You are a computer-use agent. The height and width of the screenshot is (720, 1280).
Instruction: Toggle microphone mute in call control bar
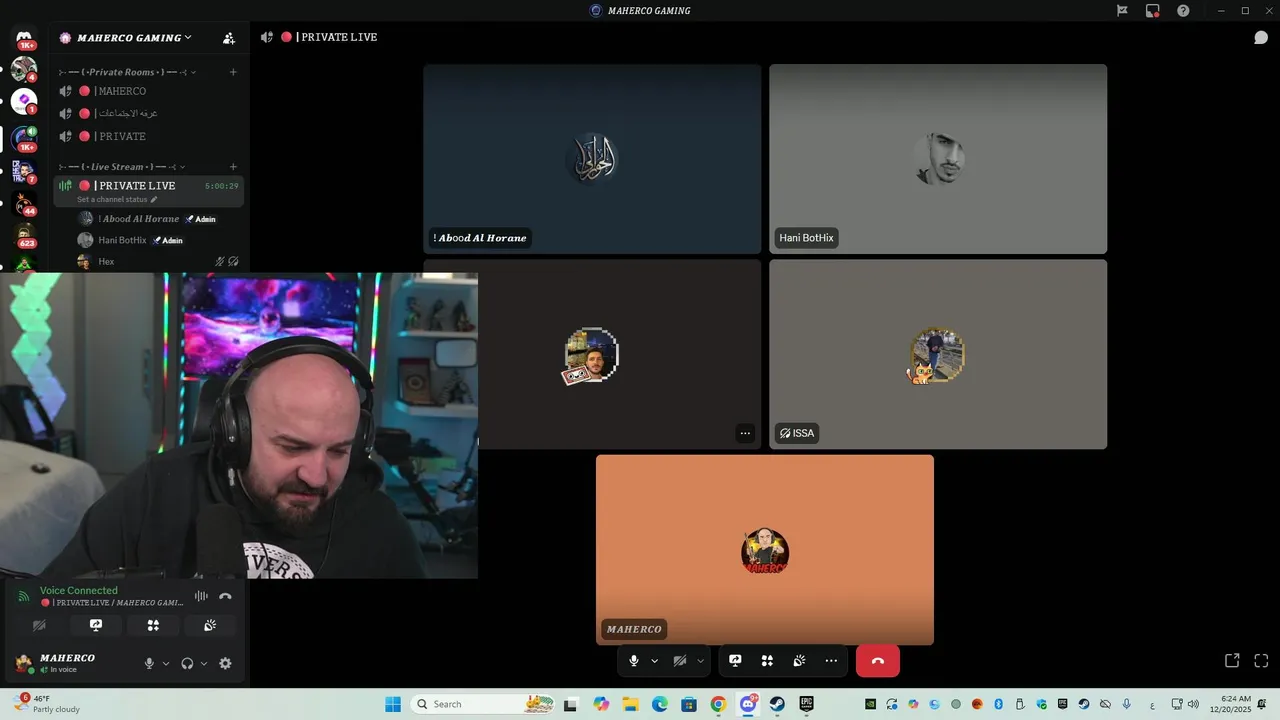tap(634, 661)
